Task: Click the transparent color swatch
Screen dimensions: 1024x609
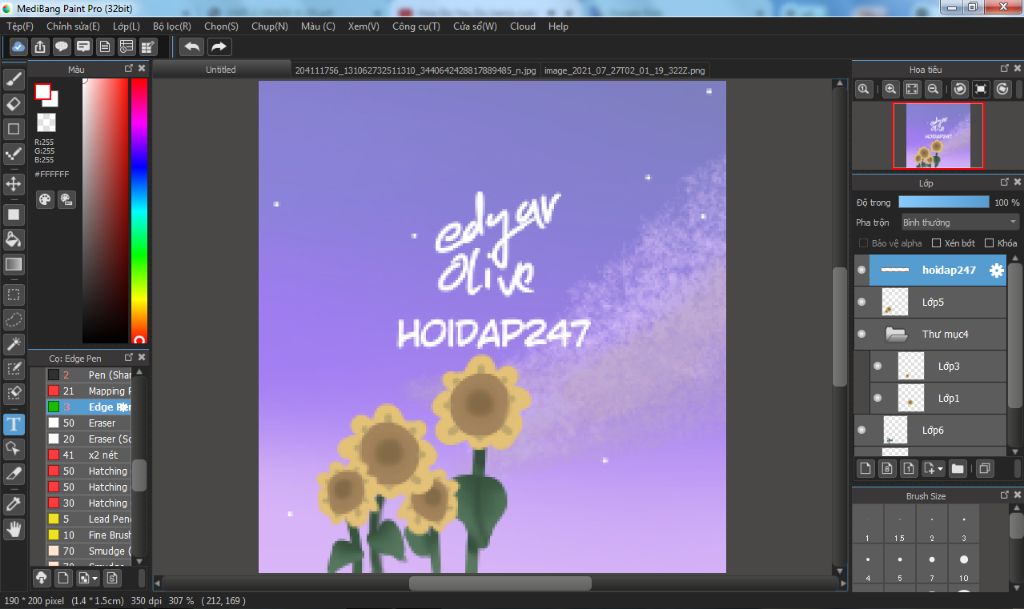Action: coord(46,123)
